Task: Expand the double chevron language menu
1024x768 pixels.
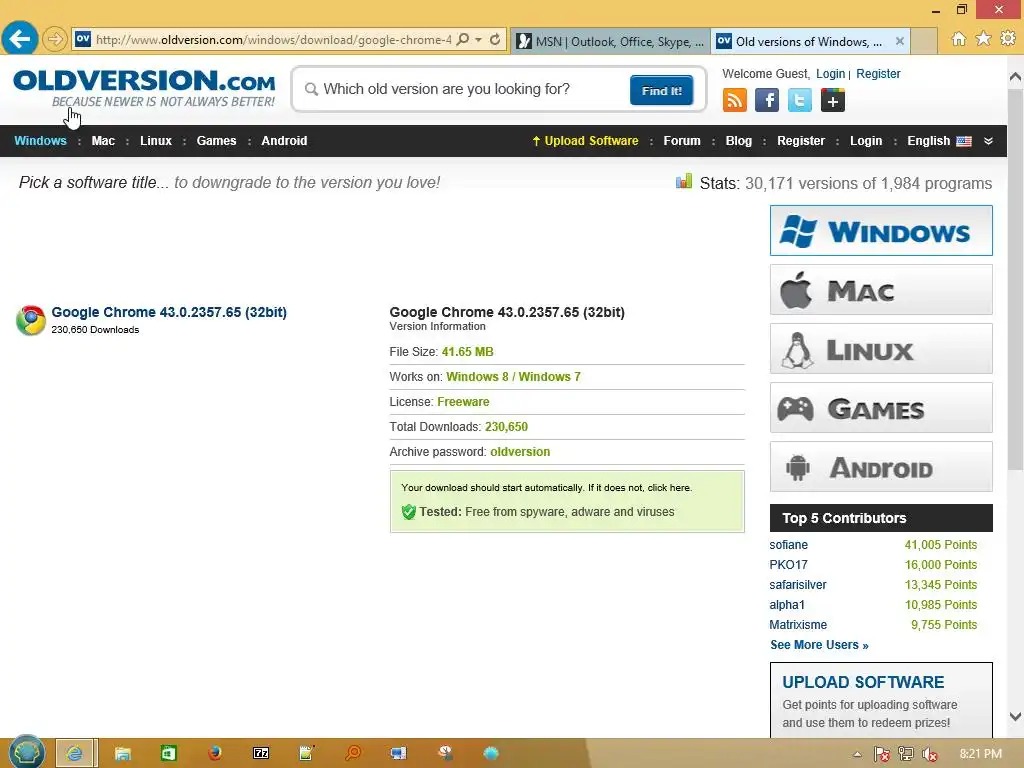Action: pyautogui.click(x=989, y=141)
